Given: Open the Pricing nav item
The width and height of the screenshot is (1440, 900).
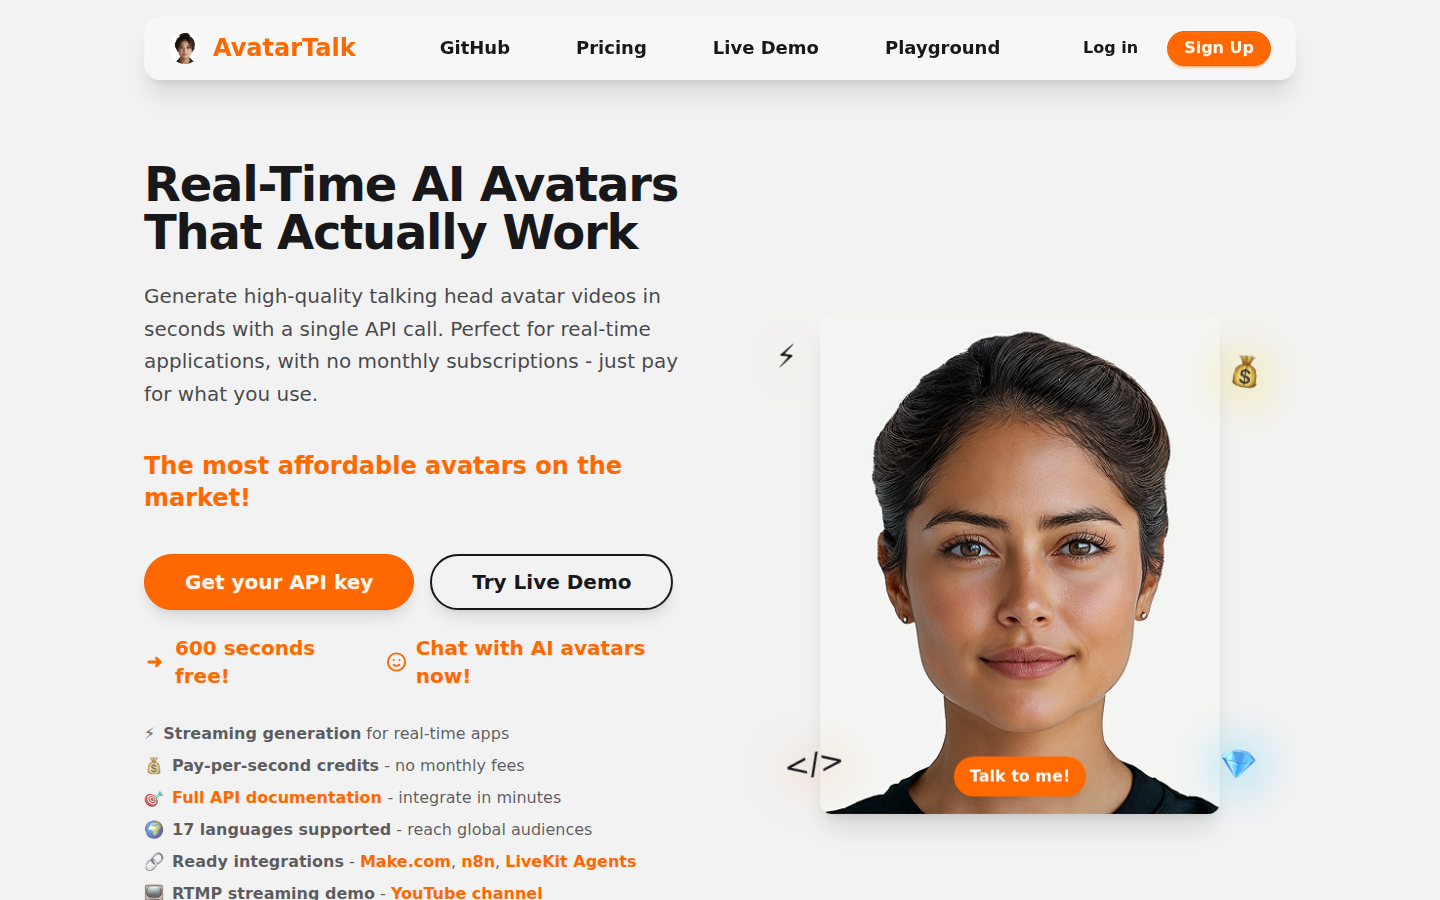Looking at the screenshot, I should 611,48.
